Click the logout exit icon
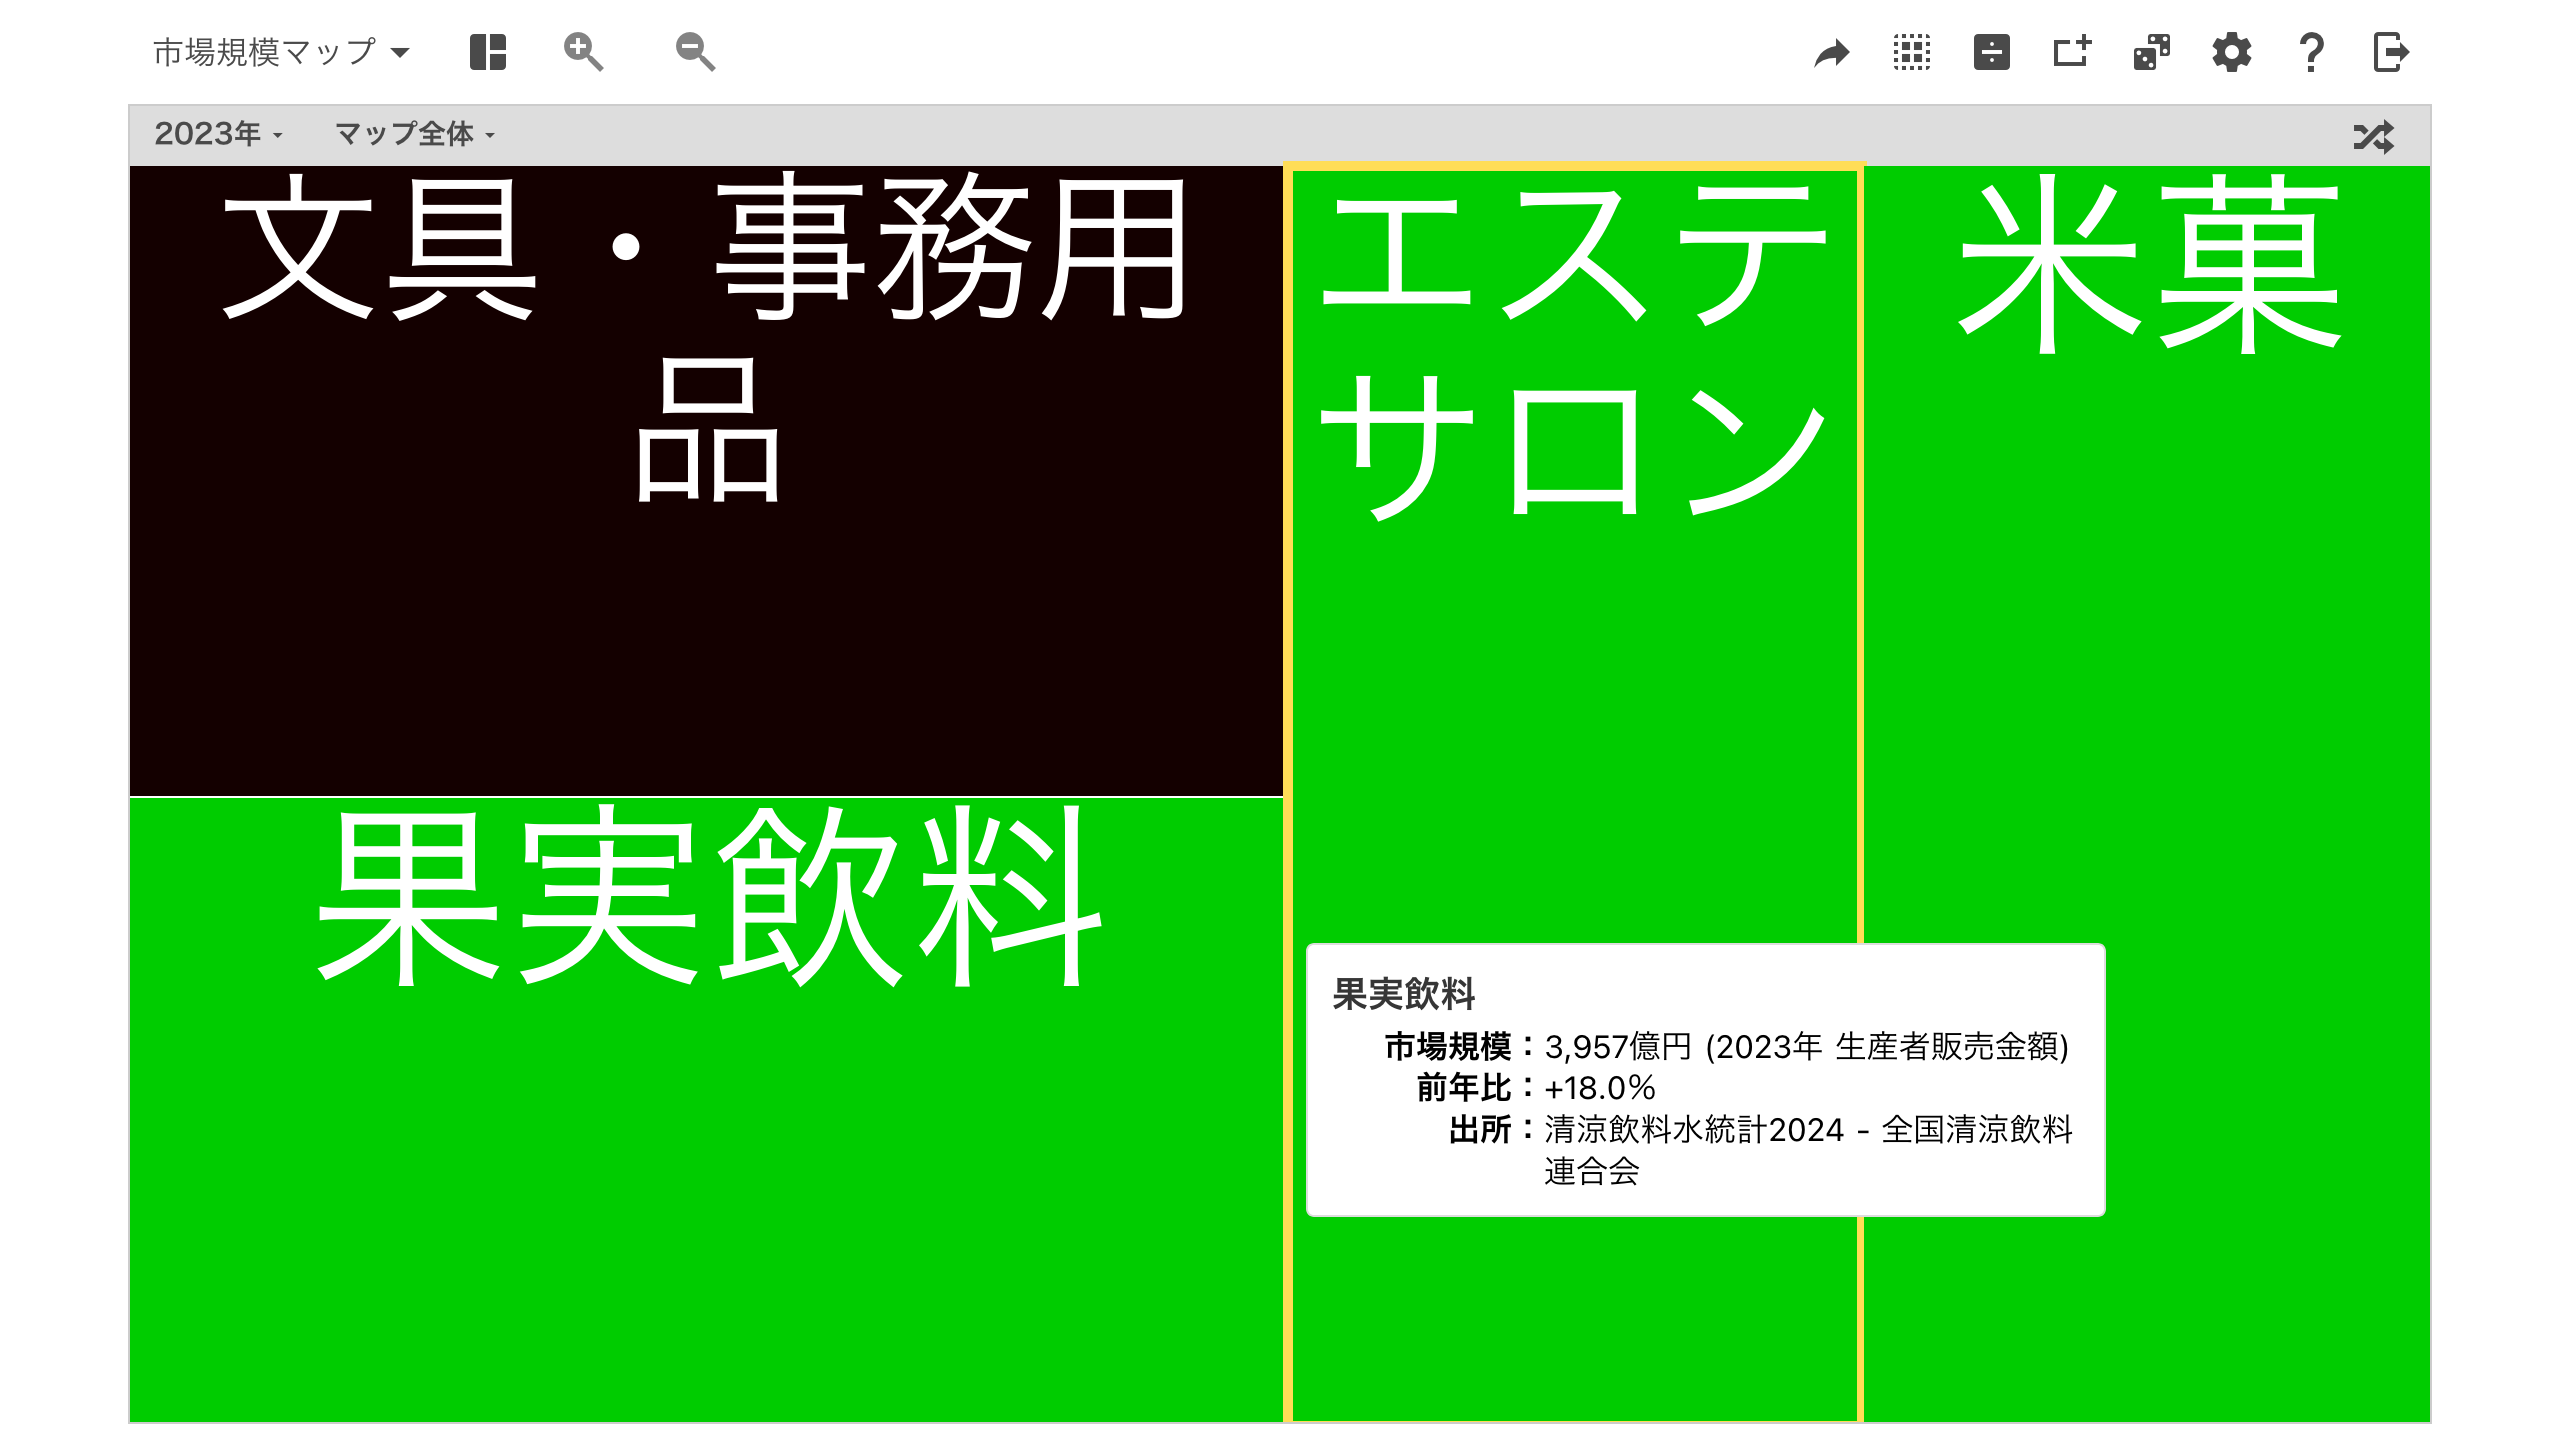2560x1440 pixels. (2391, 52)
